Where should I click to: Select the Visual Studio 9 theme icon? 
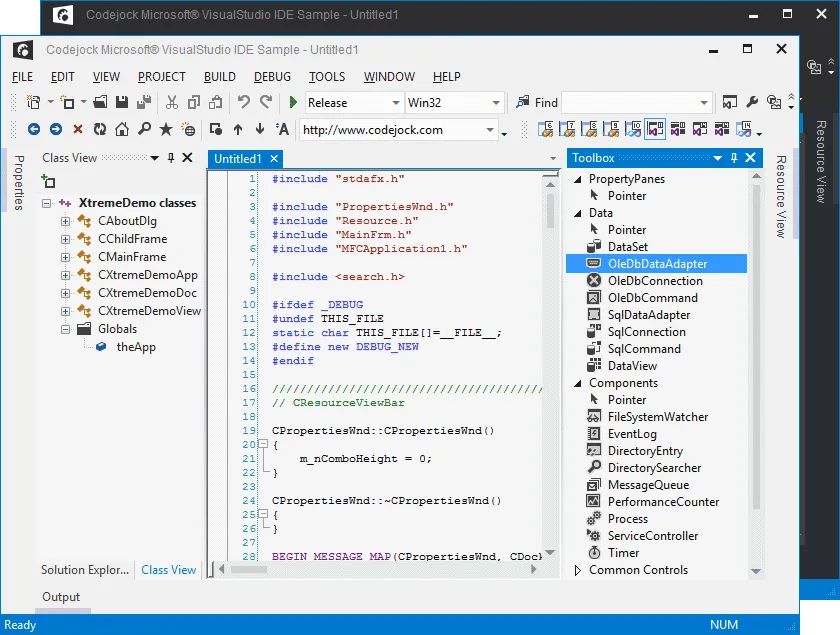click(x=611, y=129)
